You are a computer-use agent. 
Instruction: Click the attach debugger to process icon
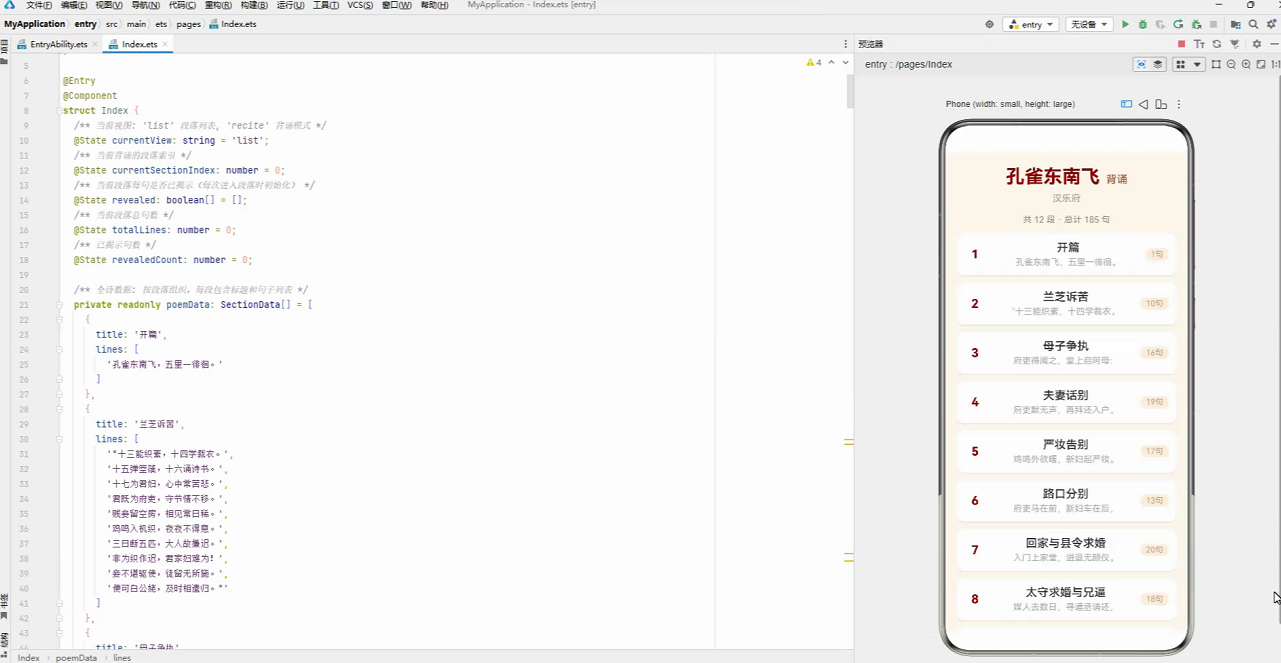(x=1196, y=24)
